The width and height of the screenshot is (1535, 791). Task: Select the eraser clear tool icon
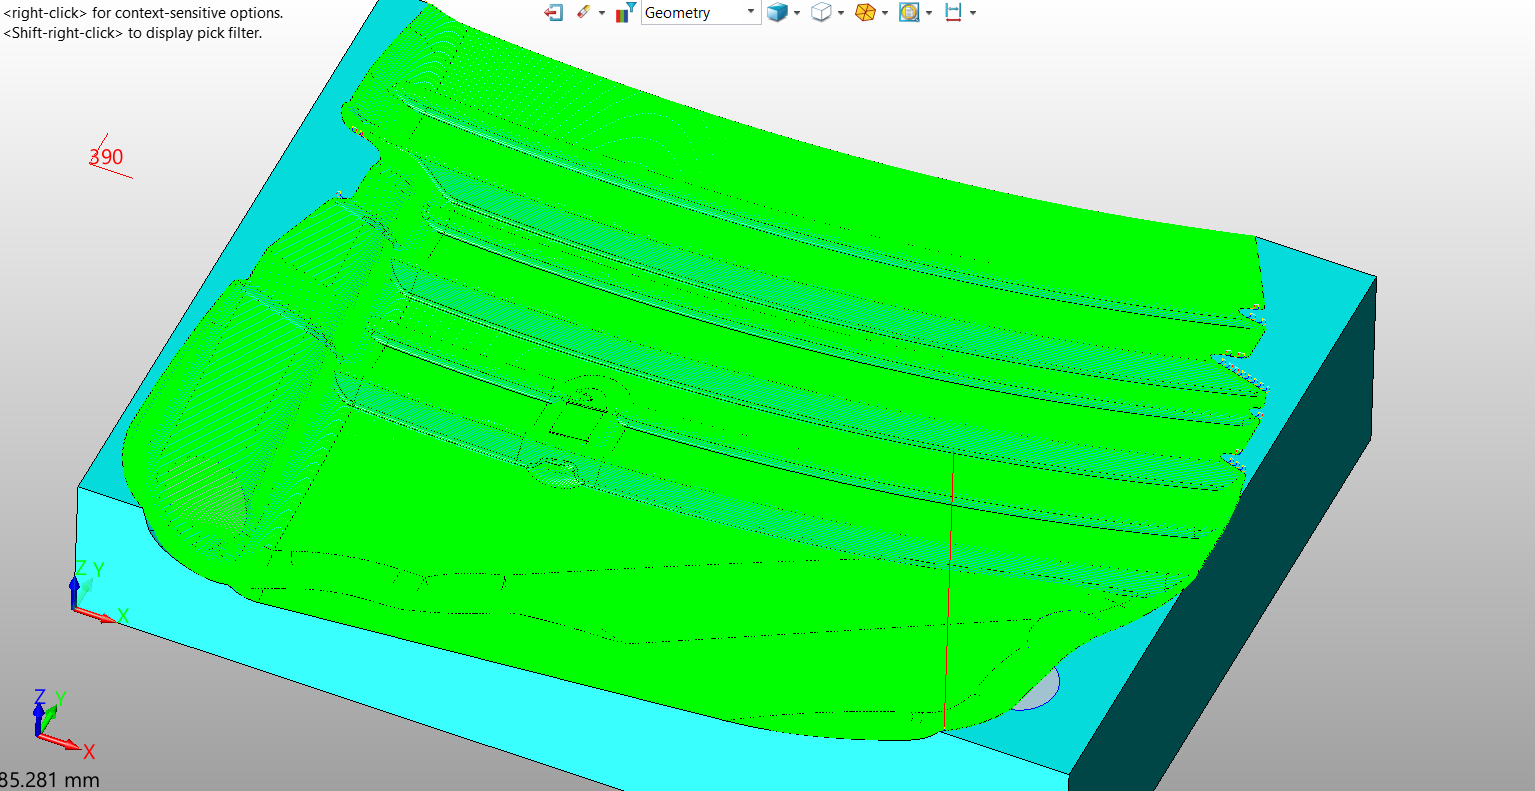coord(584,12)
